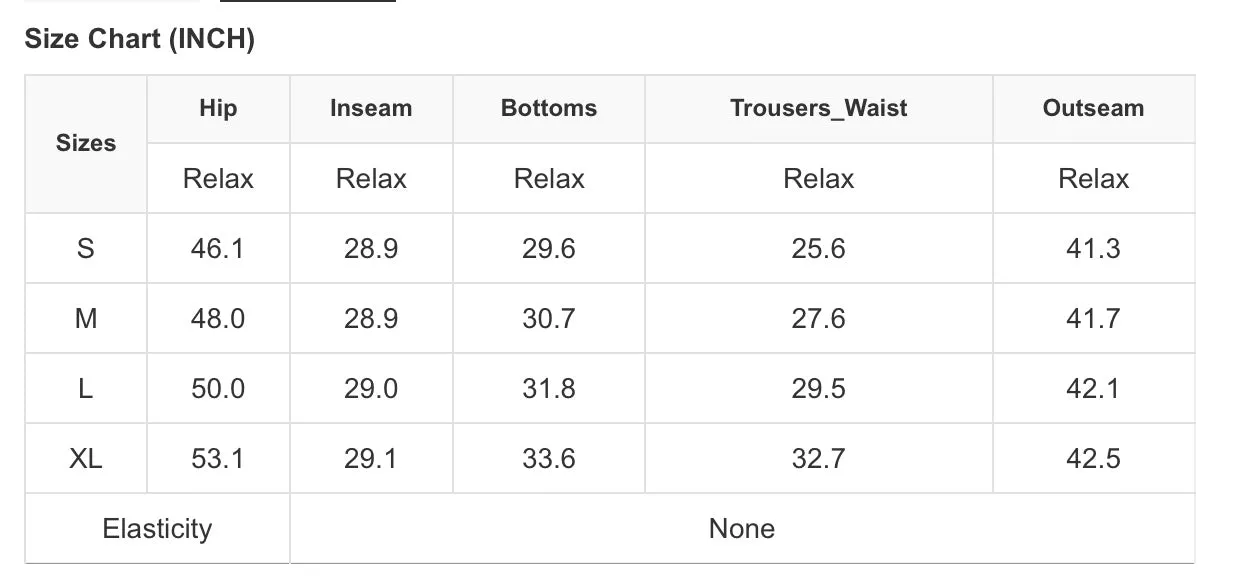The image size is (1238, 588).
Task: Select the Outseam column header
Action: pyautogui.click(x=1093, y=108)
